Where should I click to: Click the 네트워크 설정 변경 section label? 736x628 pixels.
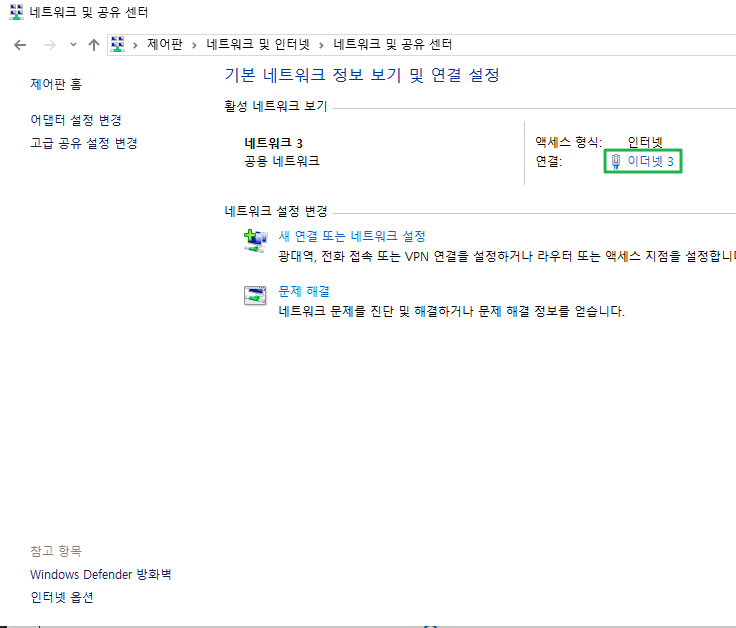(x=276, y=211)
